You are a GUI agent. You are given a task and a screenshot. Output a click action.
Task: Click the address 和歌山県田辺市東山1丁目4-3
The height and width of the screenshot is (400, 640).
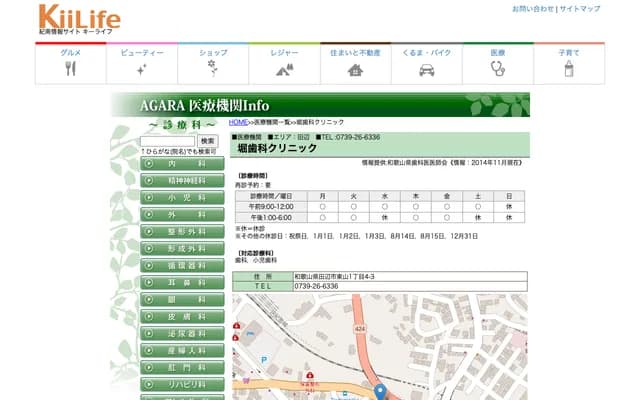[334, 276]
